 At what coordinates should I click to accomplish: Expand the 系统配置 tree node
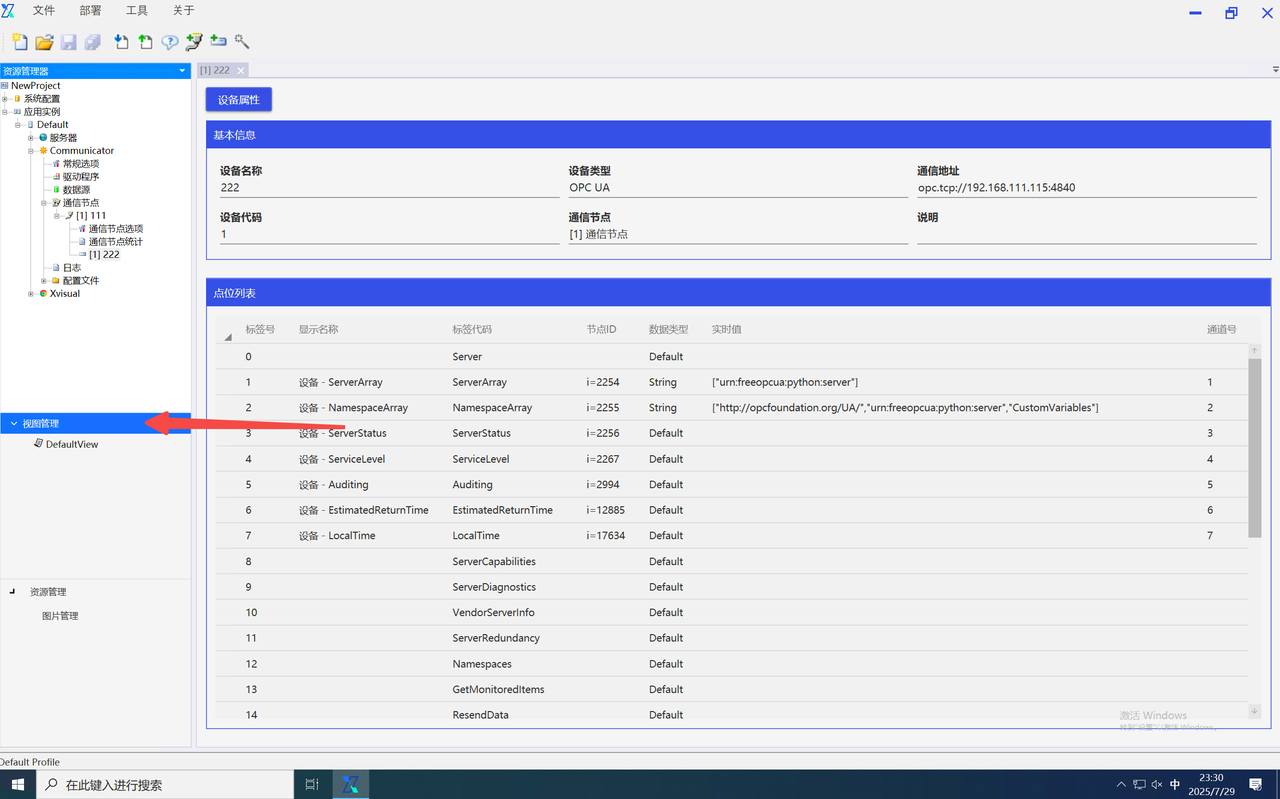pos(5,99)
